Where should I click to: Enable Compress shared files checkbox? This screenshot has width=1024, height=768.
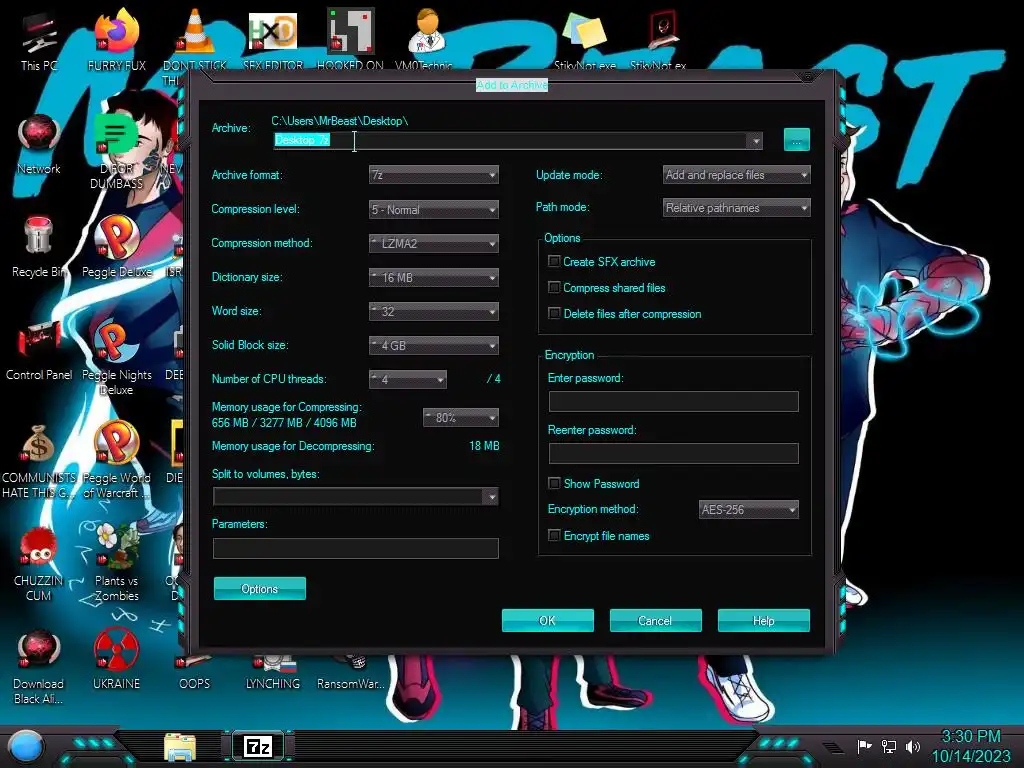(554, 287)
